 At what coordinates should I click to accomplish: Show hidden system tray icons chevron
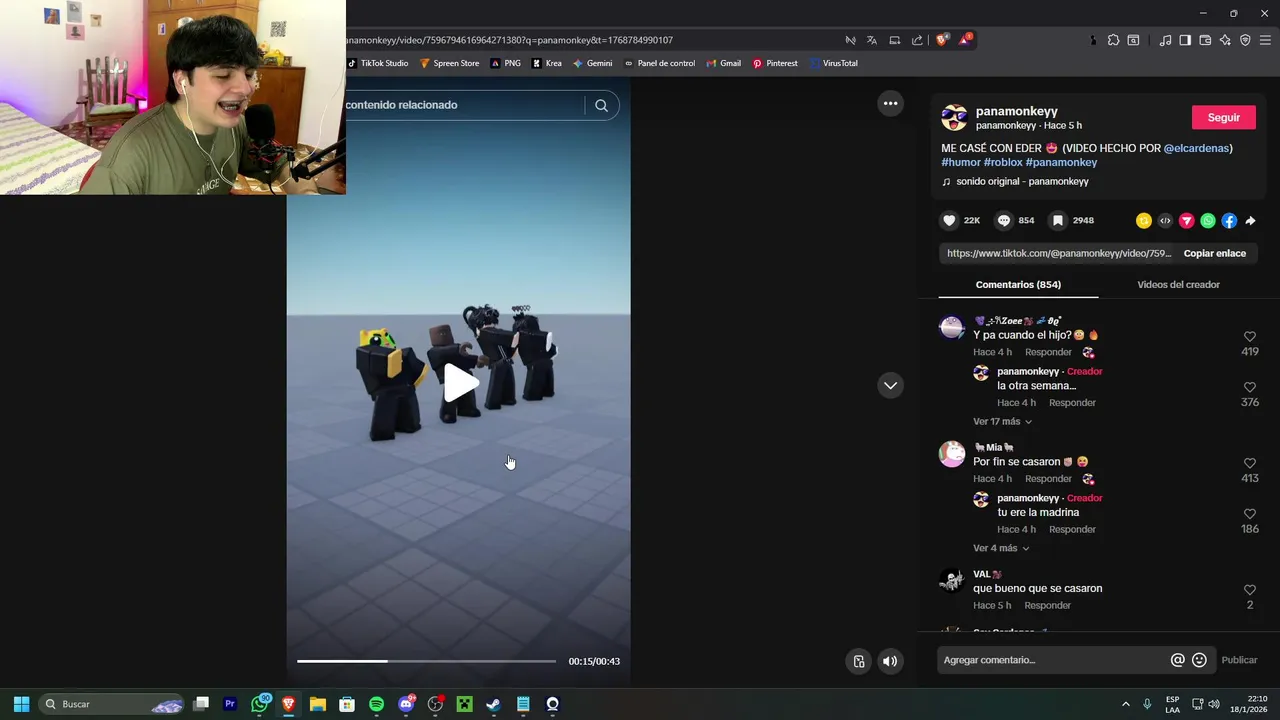tap(1125, 704)
